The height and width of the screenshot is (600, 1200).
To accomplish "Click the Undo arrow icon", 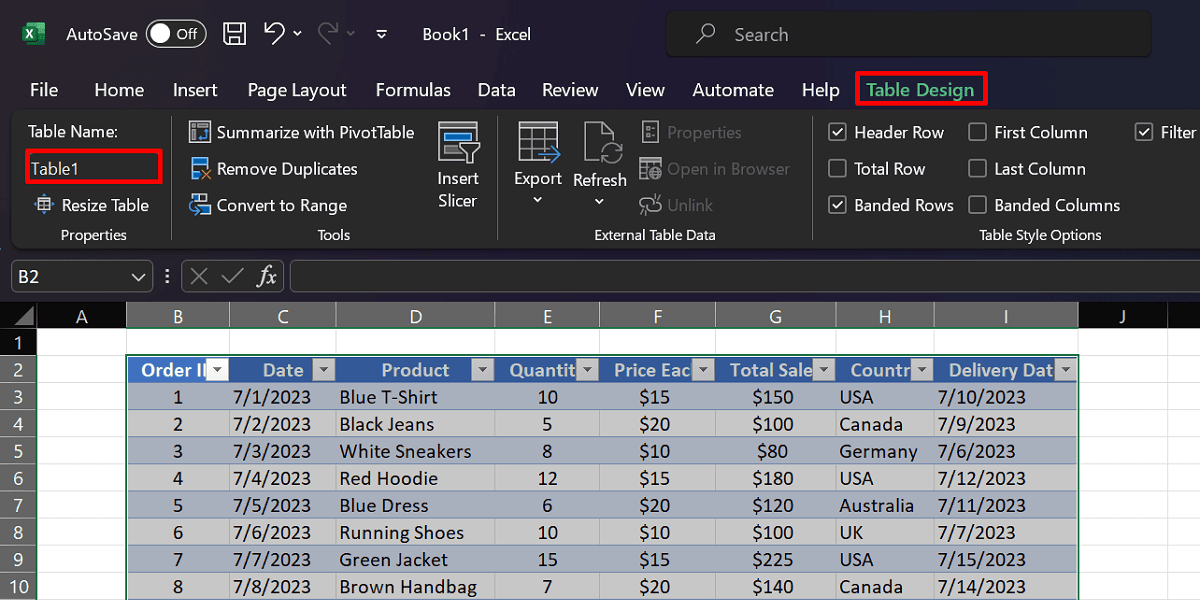I will coord(275,34).
